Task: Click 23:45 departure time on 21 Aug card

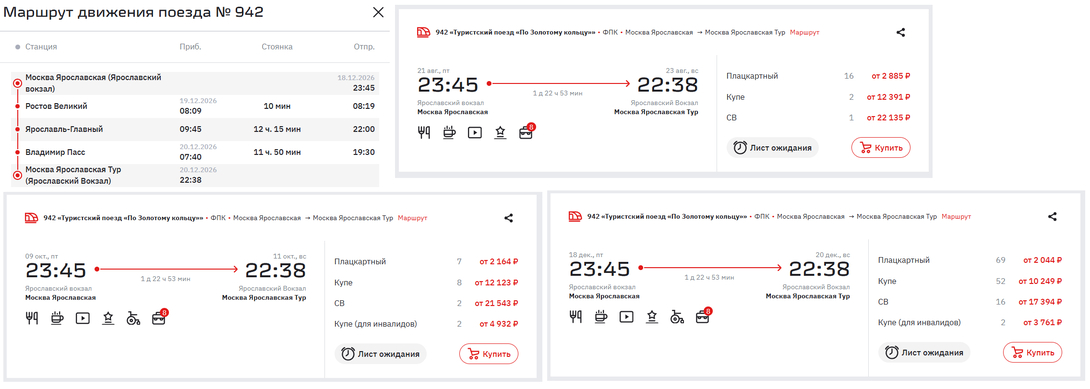Action: pyautogui.click(x=448, y=85)
